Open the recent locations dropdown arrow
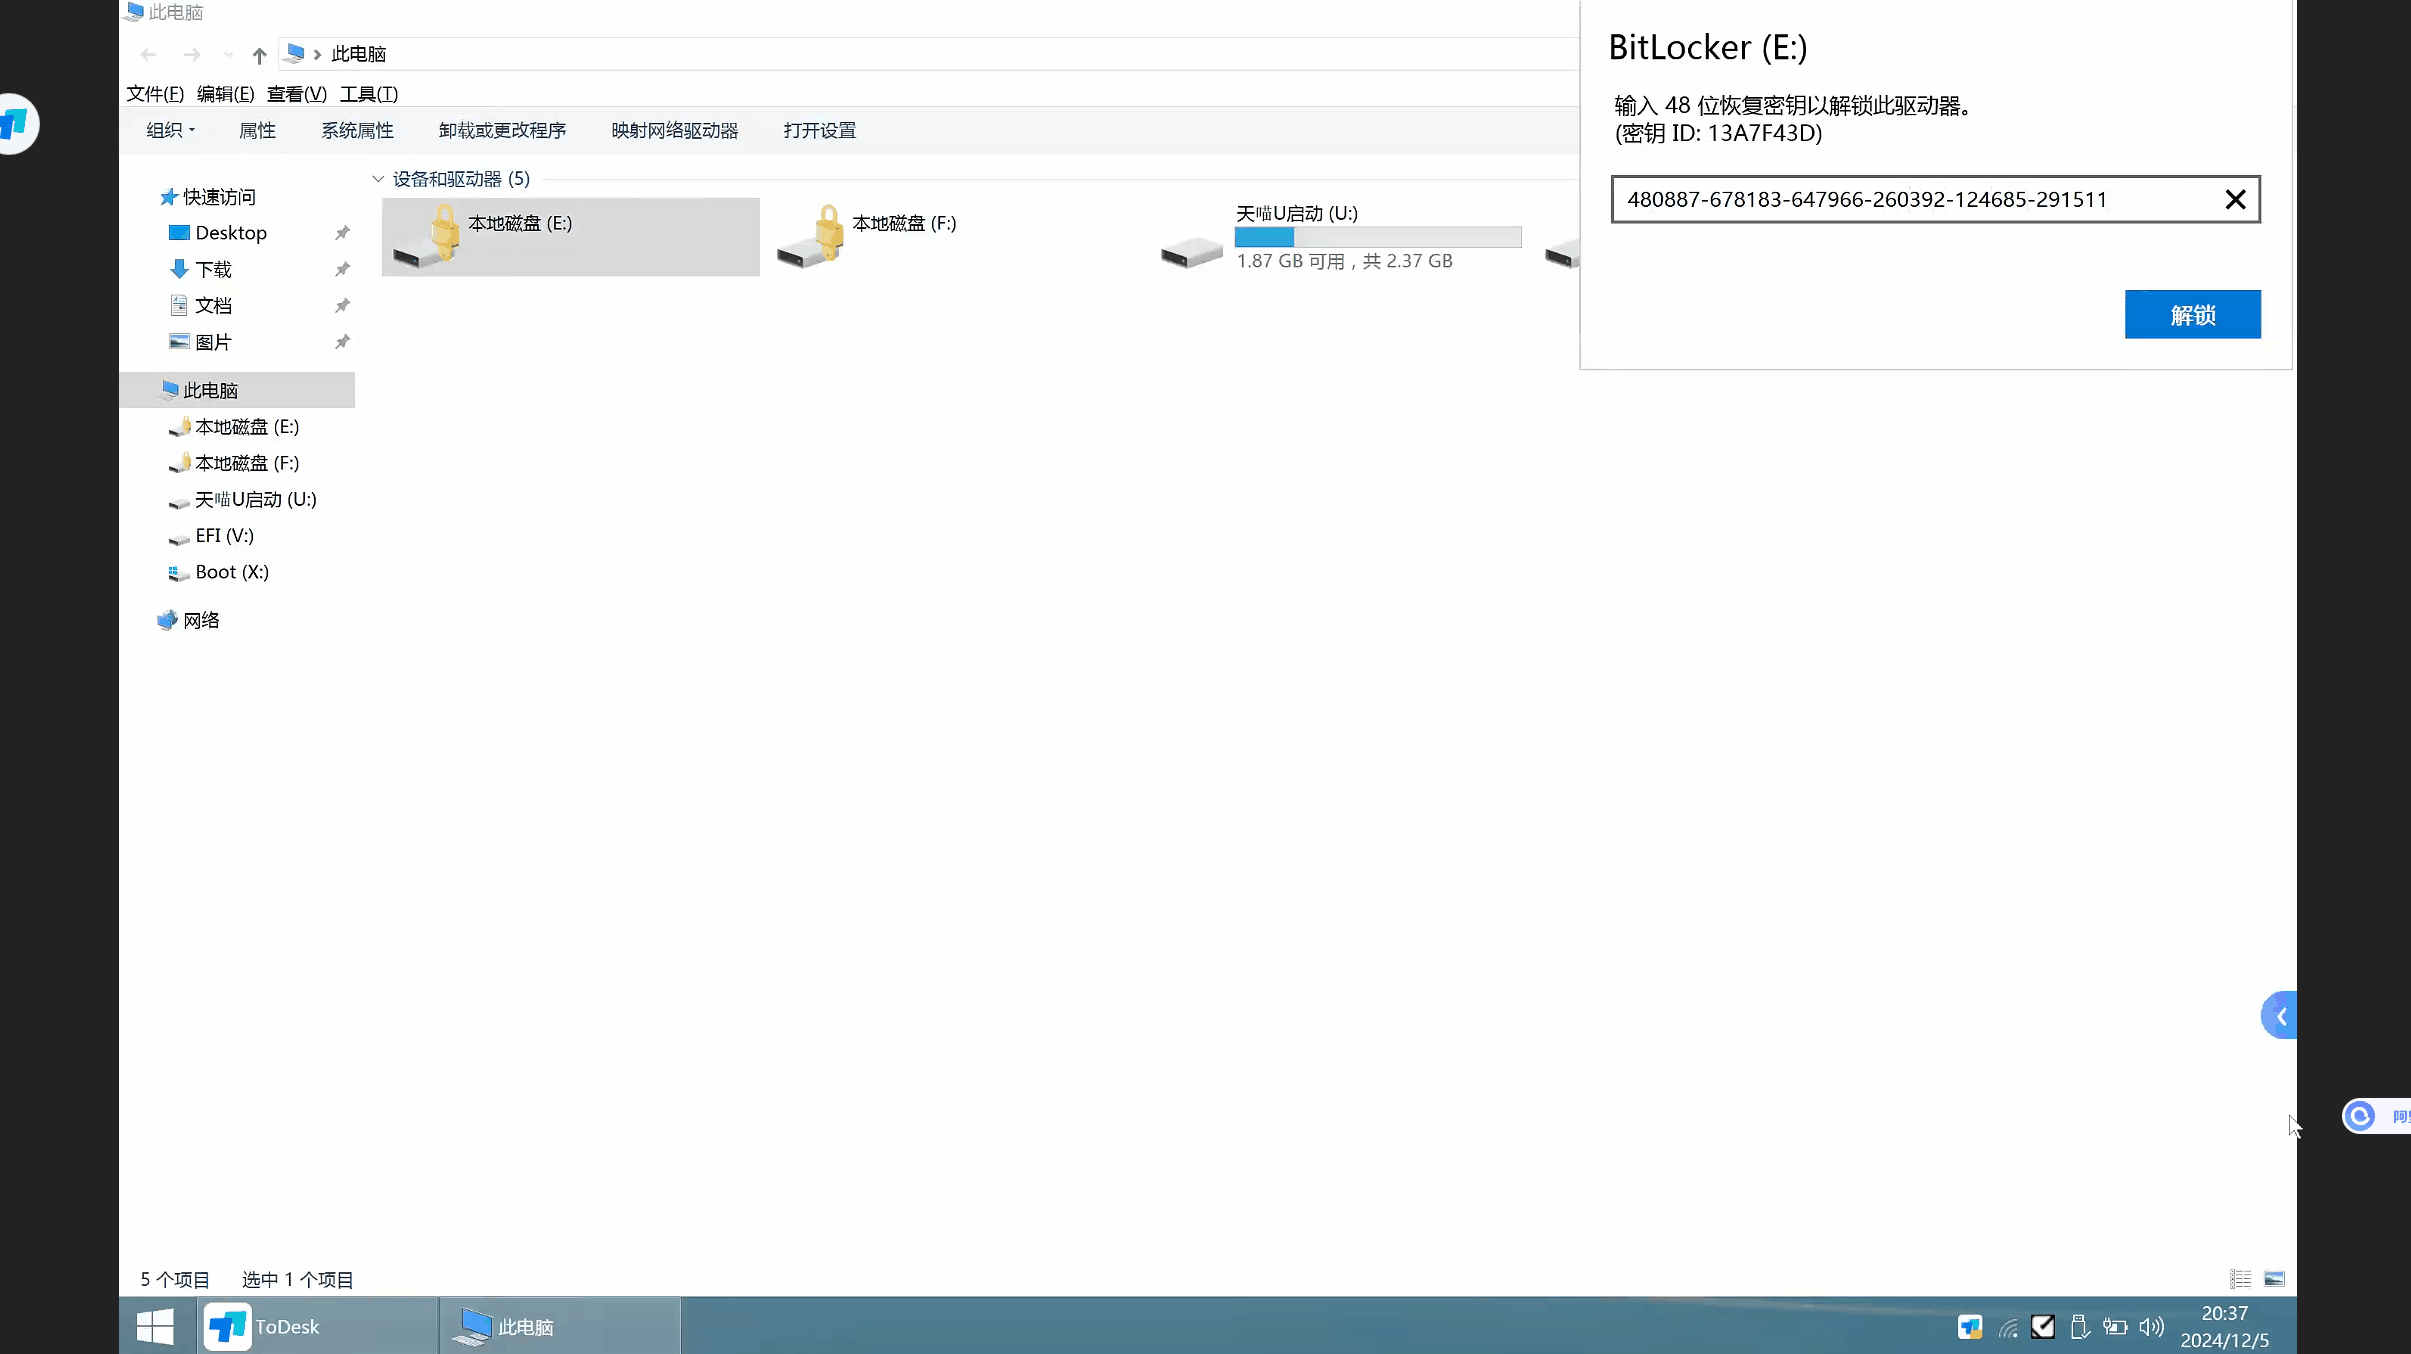The height and width of the screenshot is (1354, 2411). click(x=228, y=55)
